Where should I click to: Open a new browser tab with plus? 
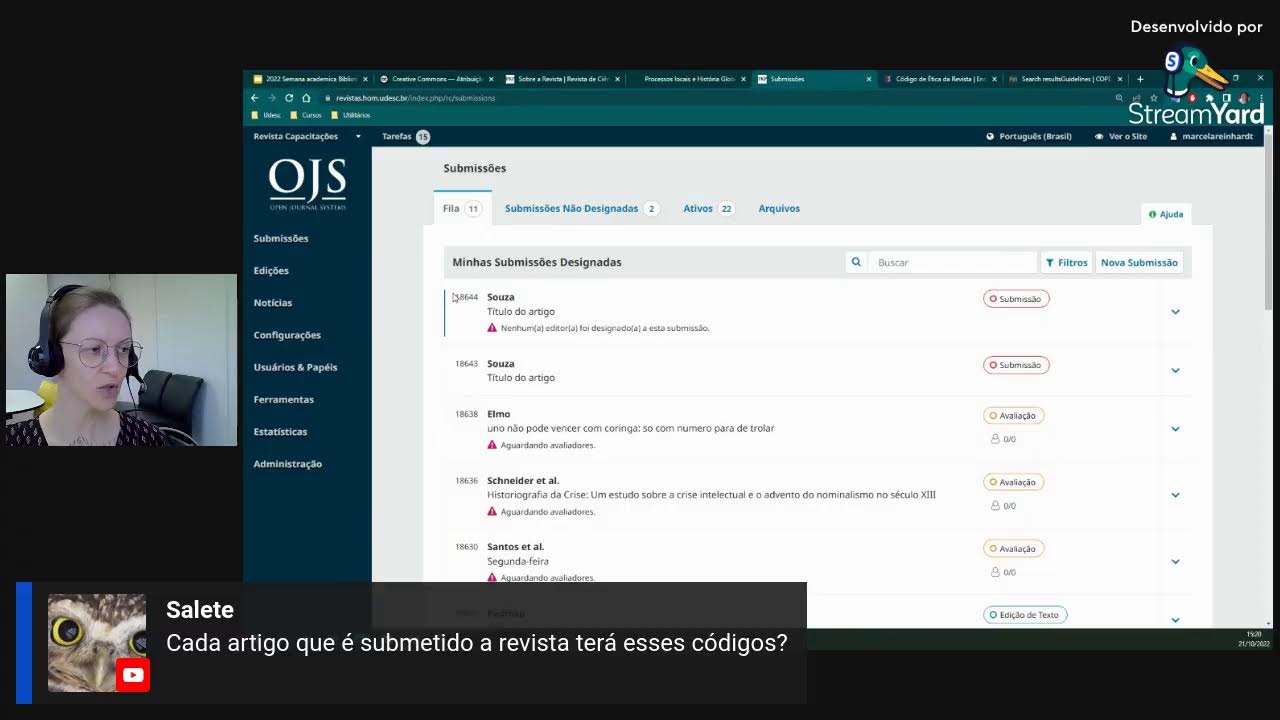1140,79
